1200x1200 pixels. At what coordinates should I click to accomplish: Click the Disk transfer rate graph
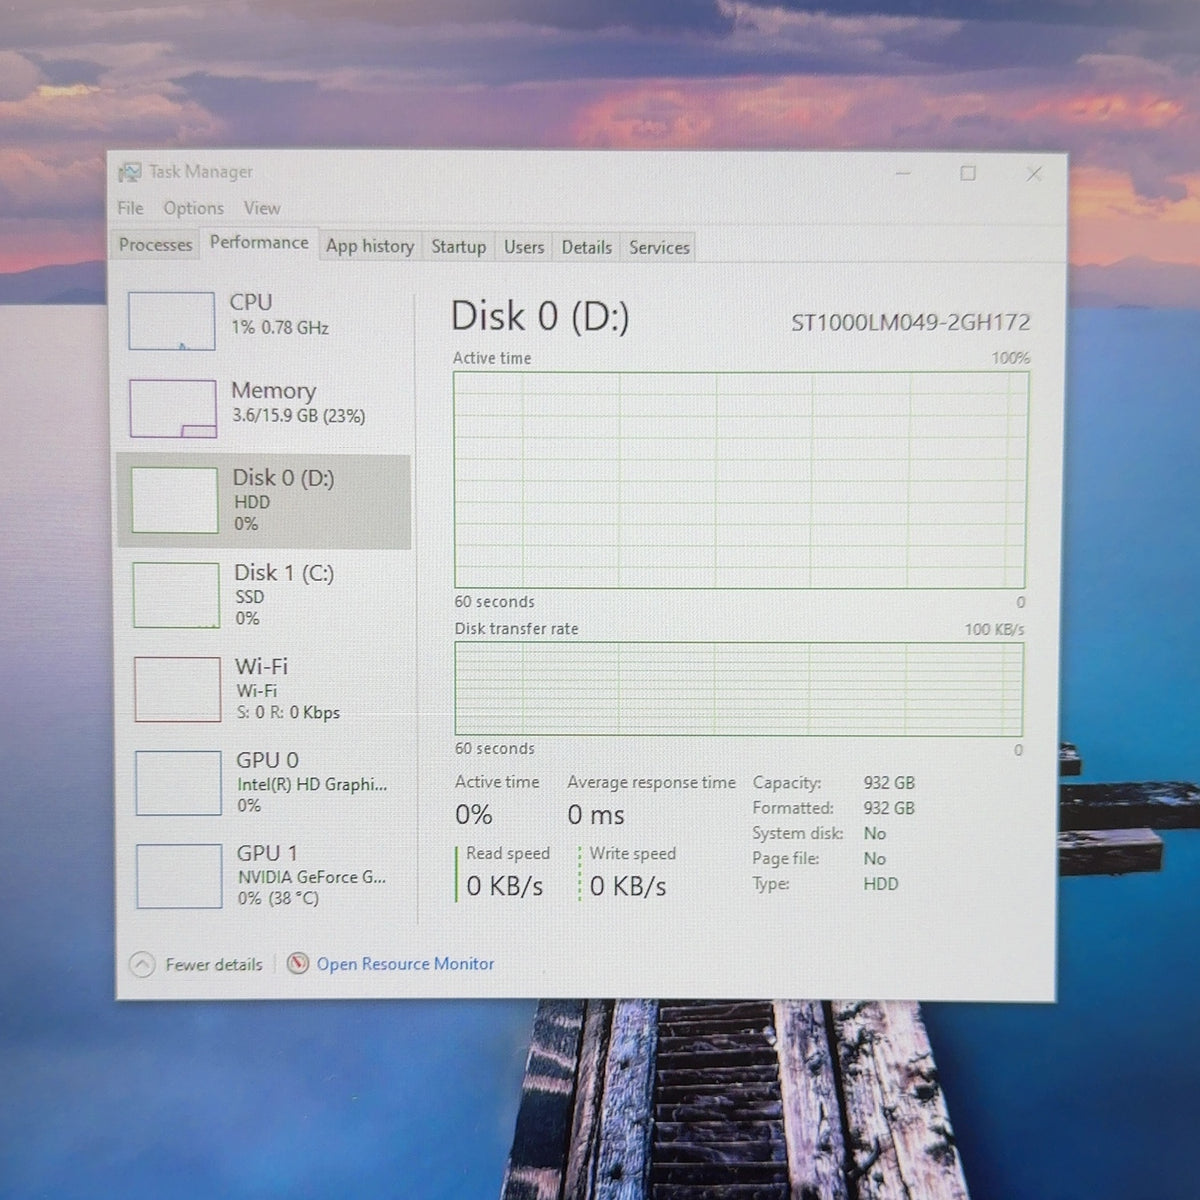(x=739, y=689)
